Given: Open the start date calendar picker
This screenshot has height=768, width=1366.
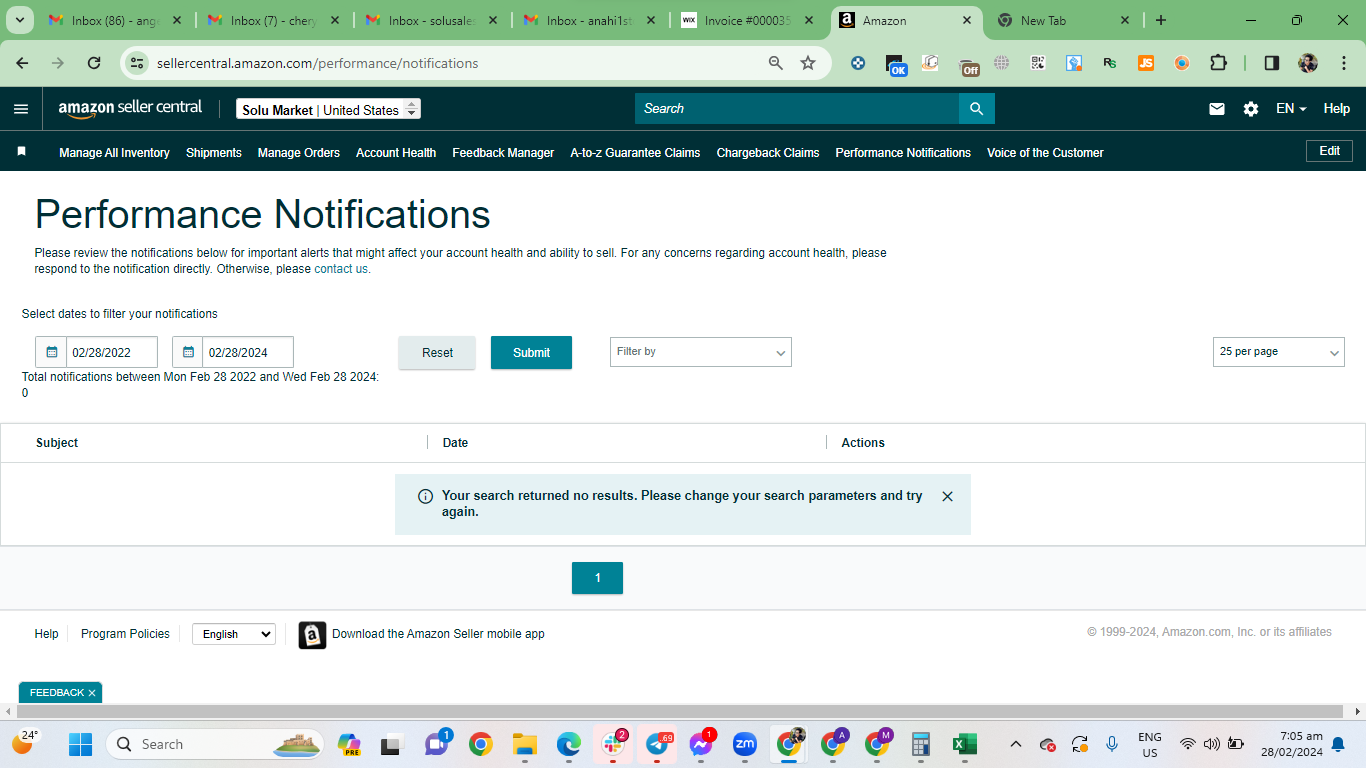Looking at the screenshot, I should click(51, 352).
